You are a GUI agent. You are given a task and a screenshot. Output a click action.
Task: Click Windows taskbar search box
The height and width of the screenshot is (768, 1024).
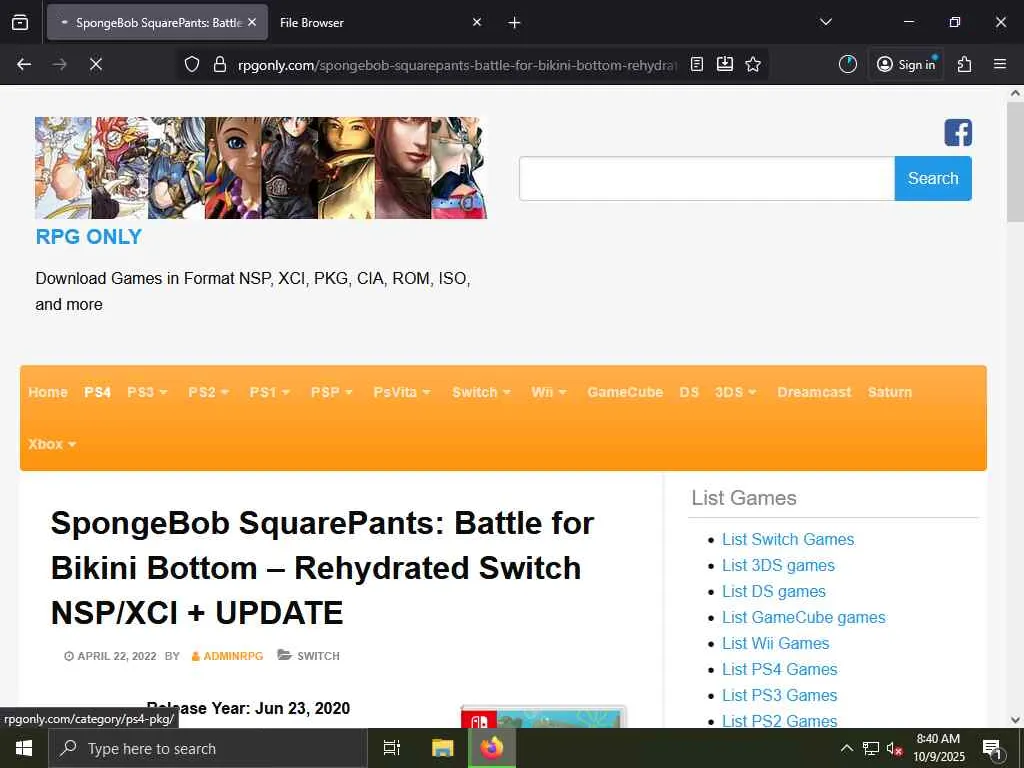208,748
